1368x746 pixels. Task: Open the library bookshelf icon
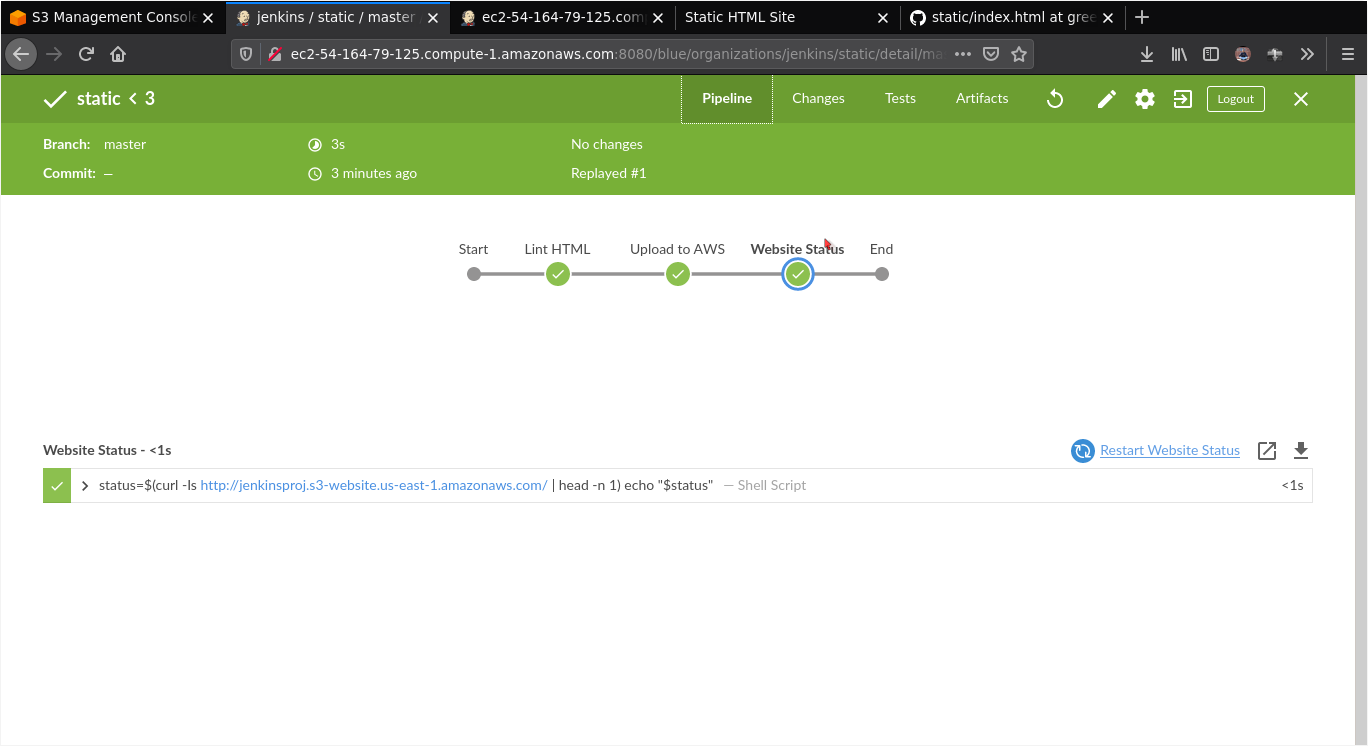point(1179,54)
